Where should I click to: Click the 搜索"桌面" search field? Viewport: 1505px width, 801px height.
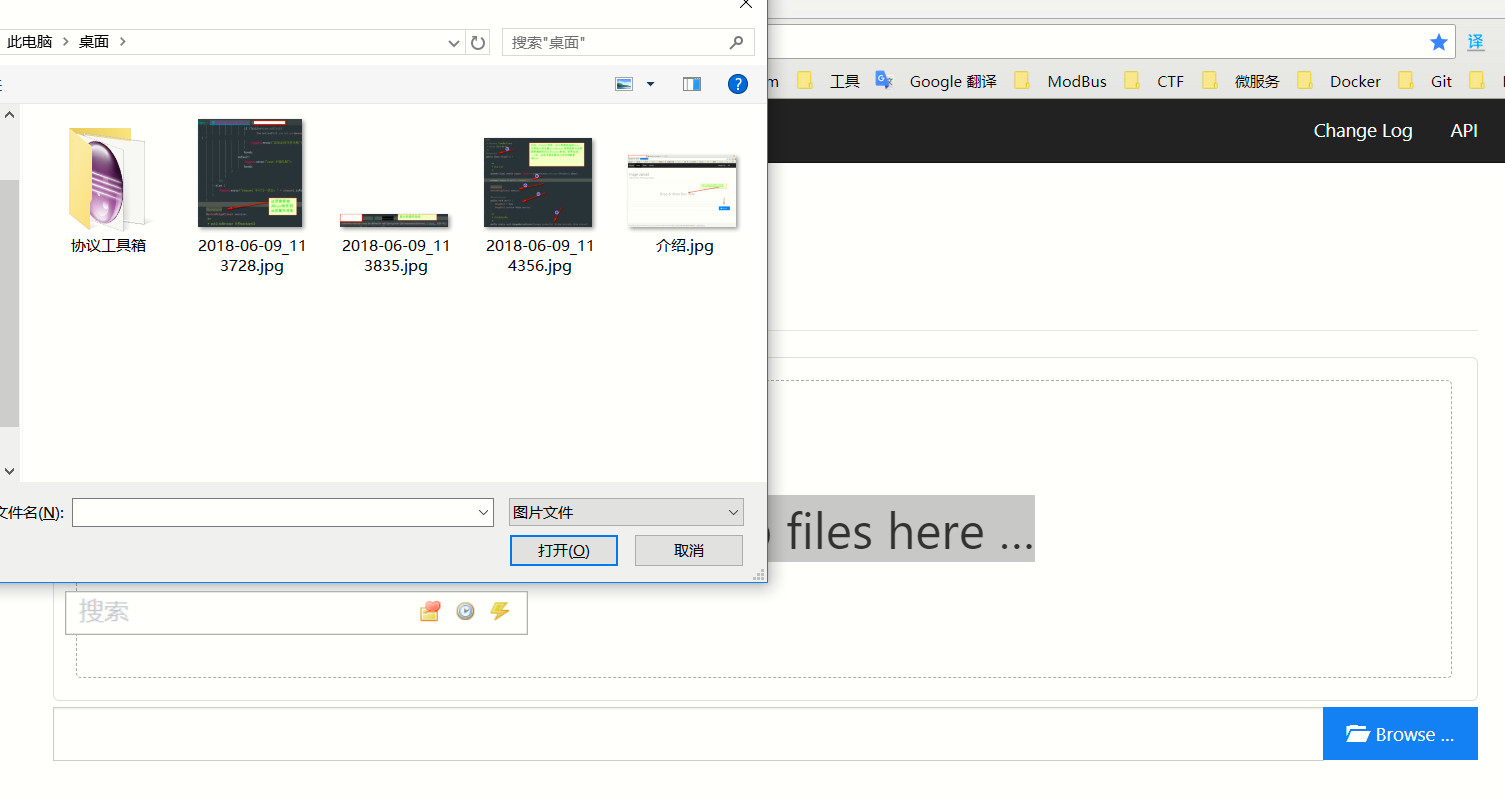tap(628, 42)
